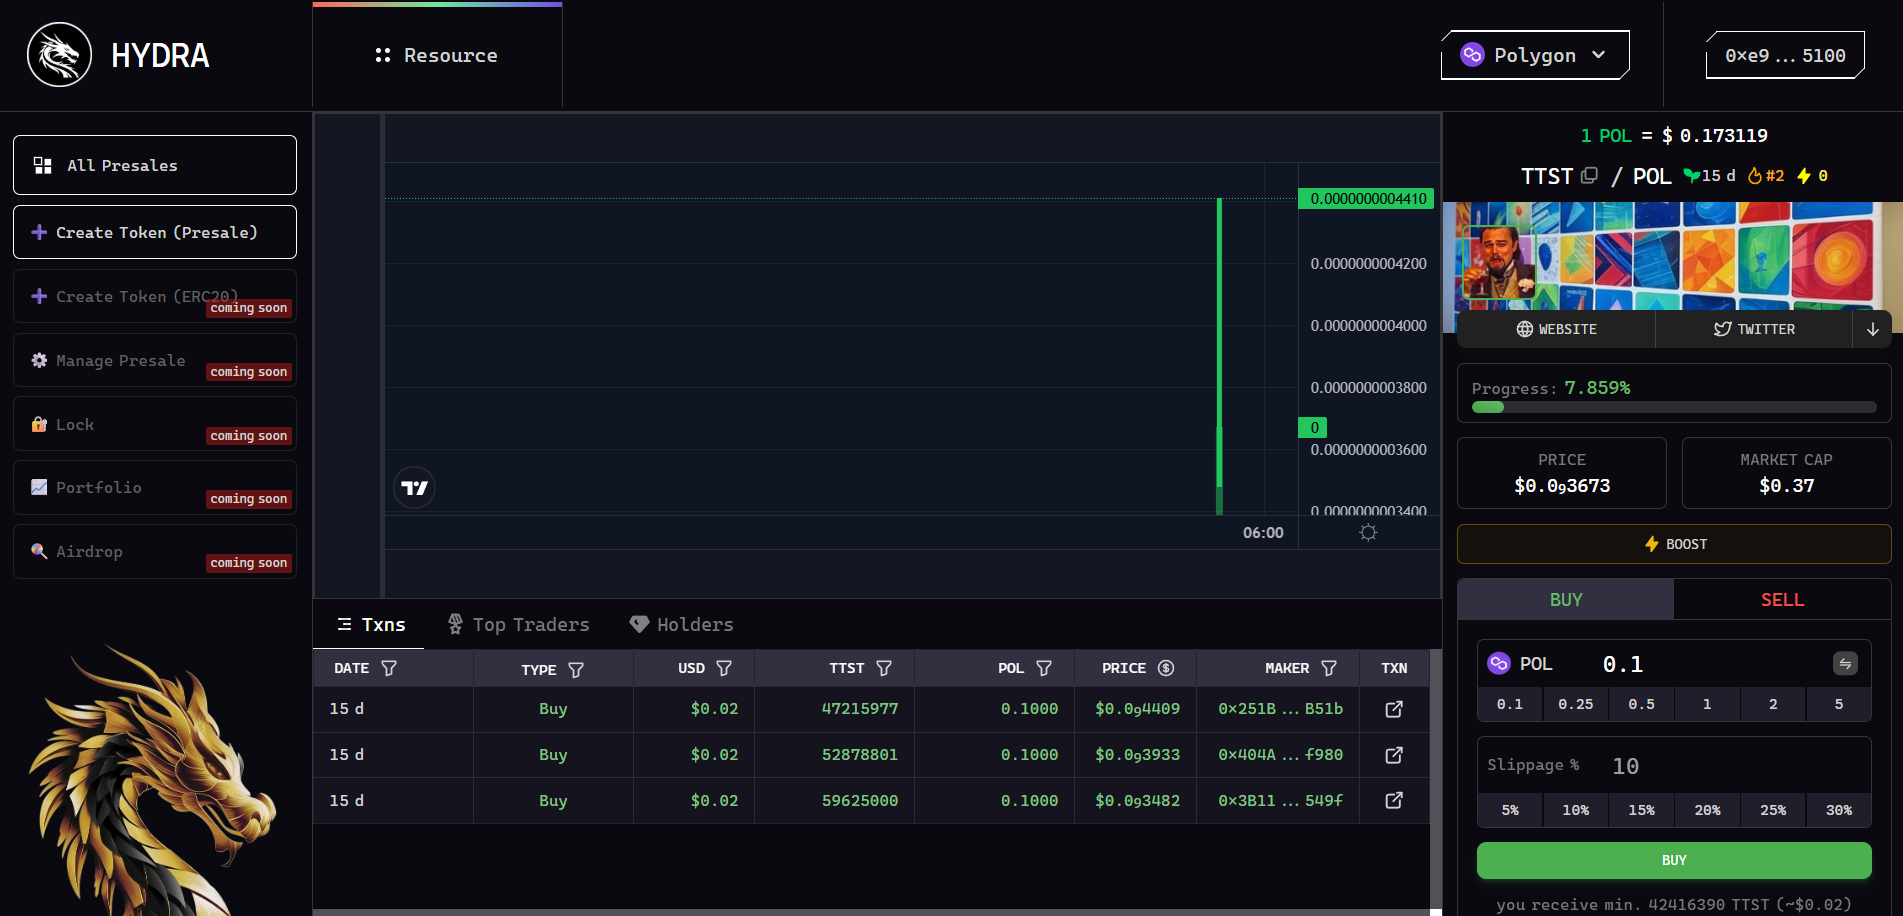1903x916 pixels.
Task: Open transaction link for maker 0x251B...B51b
Action: pyautogui.click(x=1394, y=709)
